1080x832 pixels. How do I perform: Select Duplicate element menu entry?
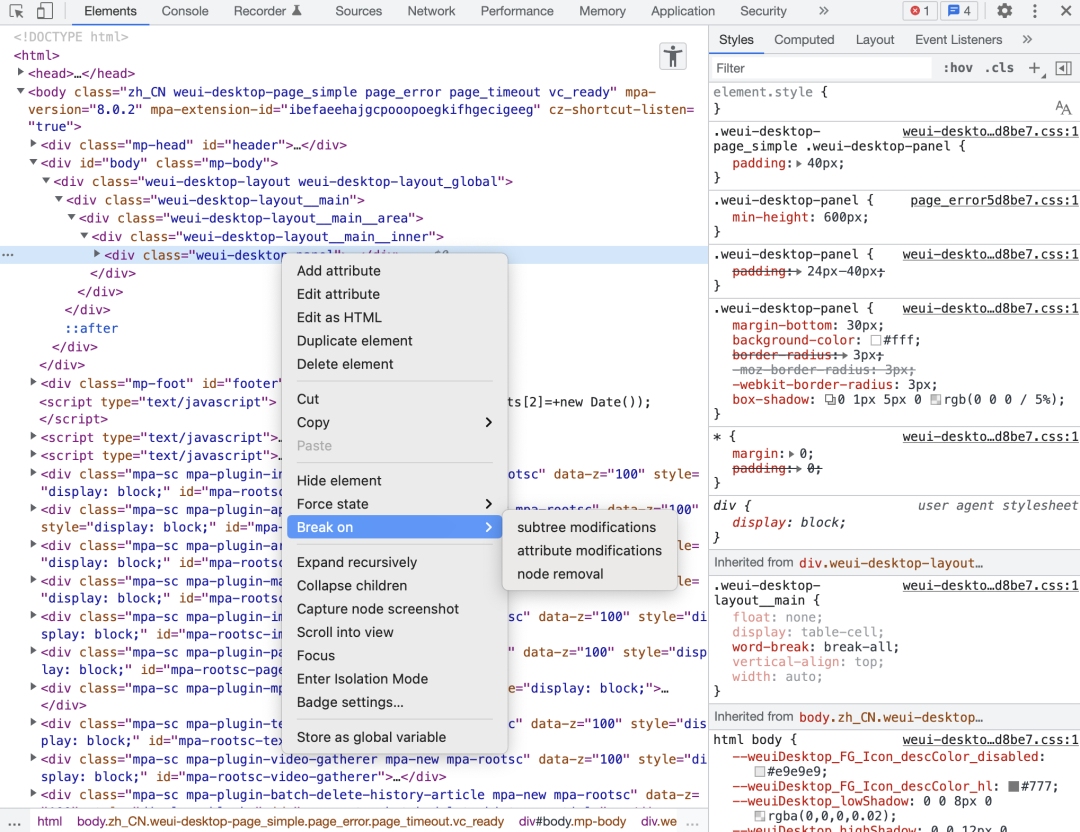tap(395, 341)
